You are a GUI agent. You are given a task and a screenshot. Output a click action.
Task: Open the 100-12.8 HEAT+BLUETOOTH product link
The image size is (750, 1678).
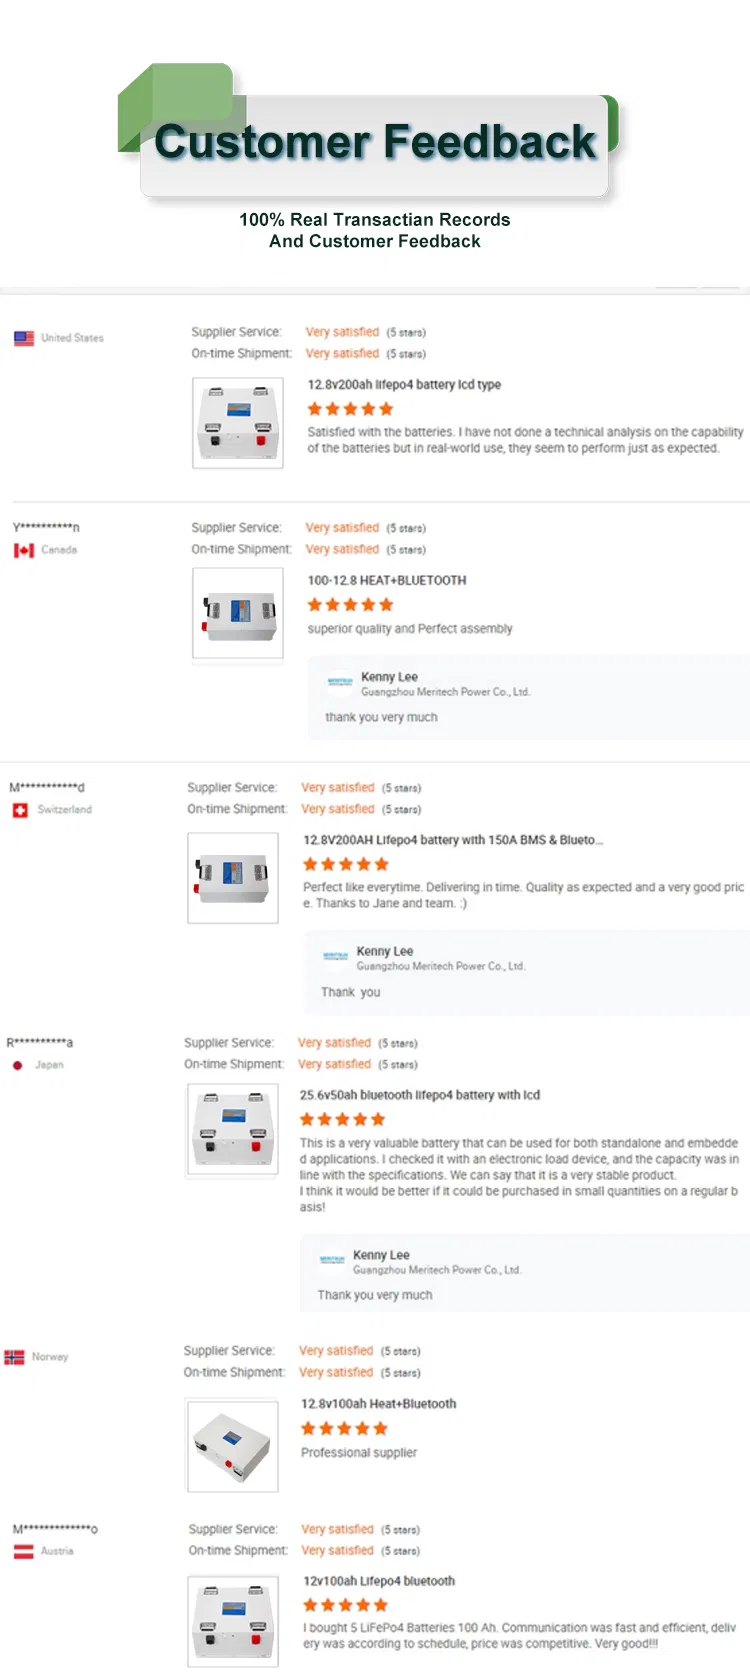[386, 581]
